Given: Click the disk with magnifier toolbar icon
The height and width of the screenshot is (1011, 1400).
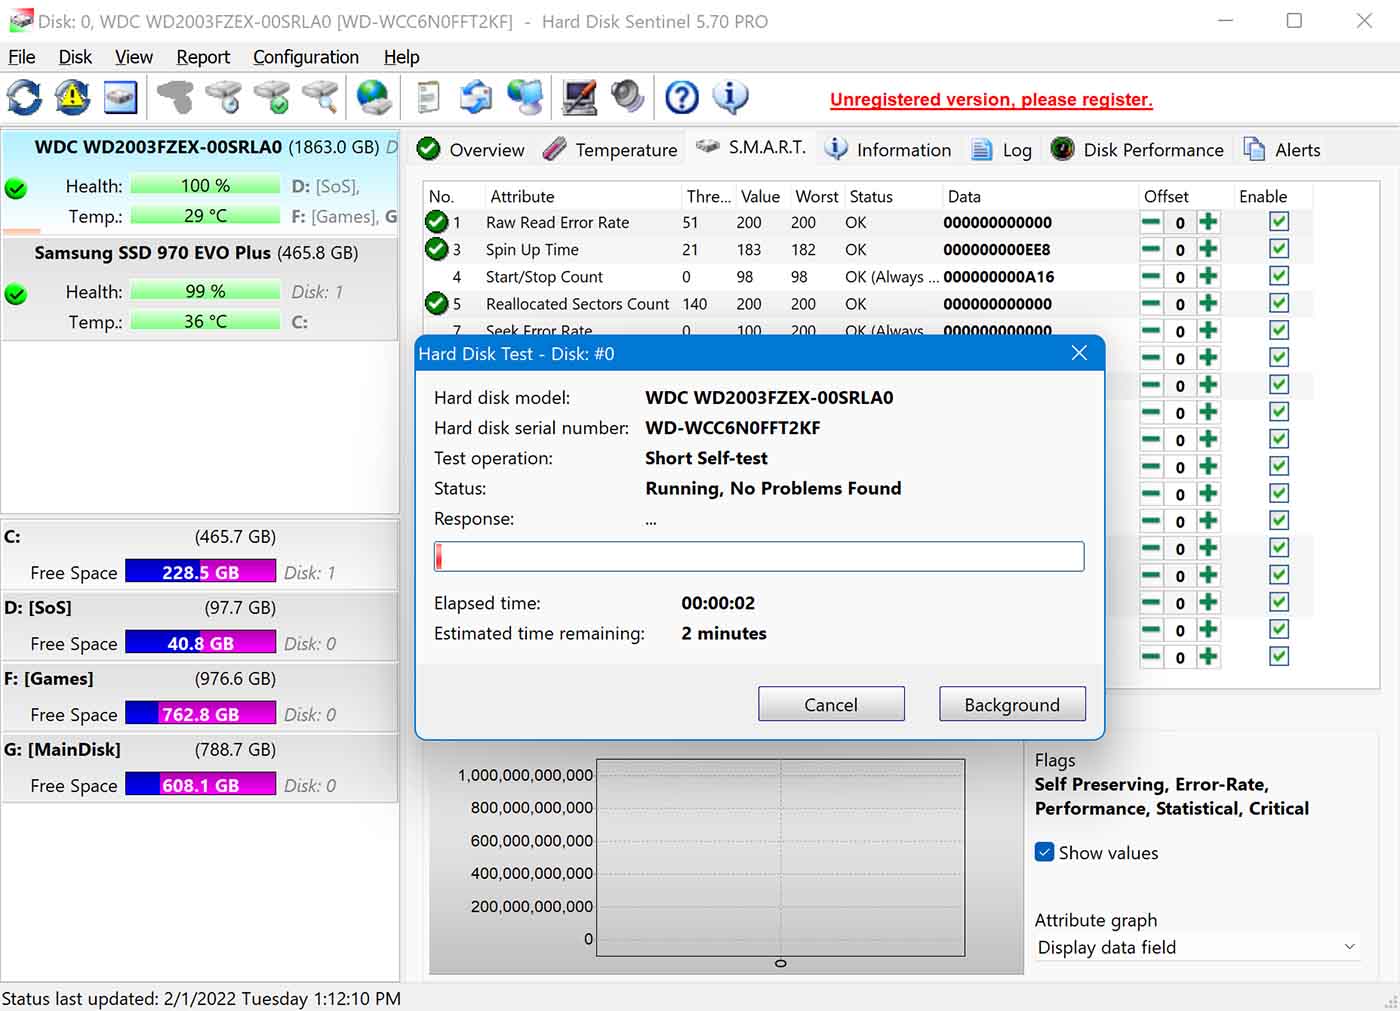Looking at the screenshot, I should click(320, 97).
